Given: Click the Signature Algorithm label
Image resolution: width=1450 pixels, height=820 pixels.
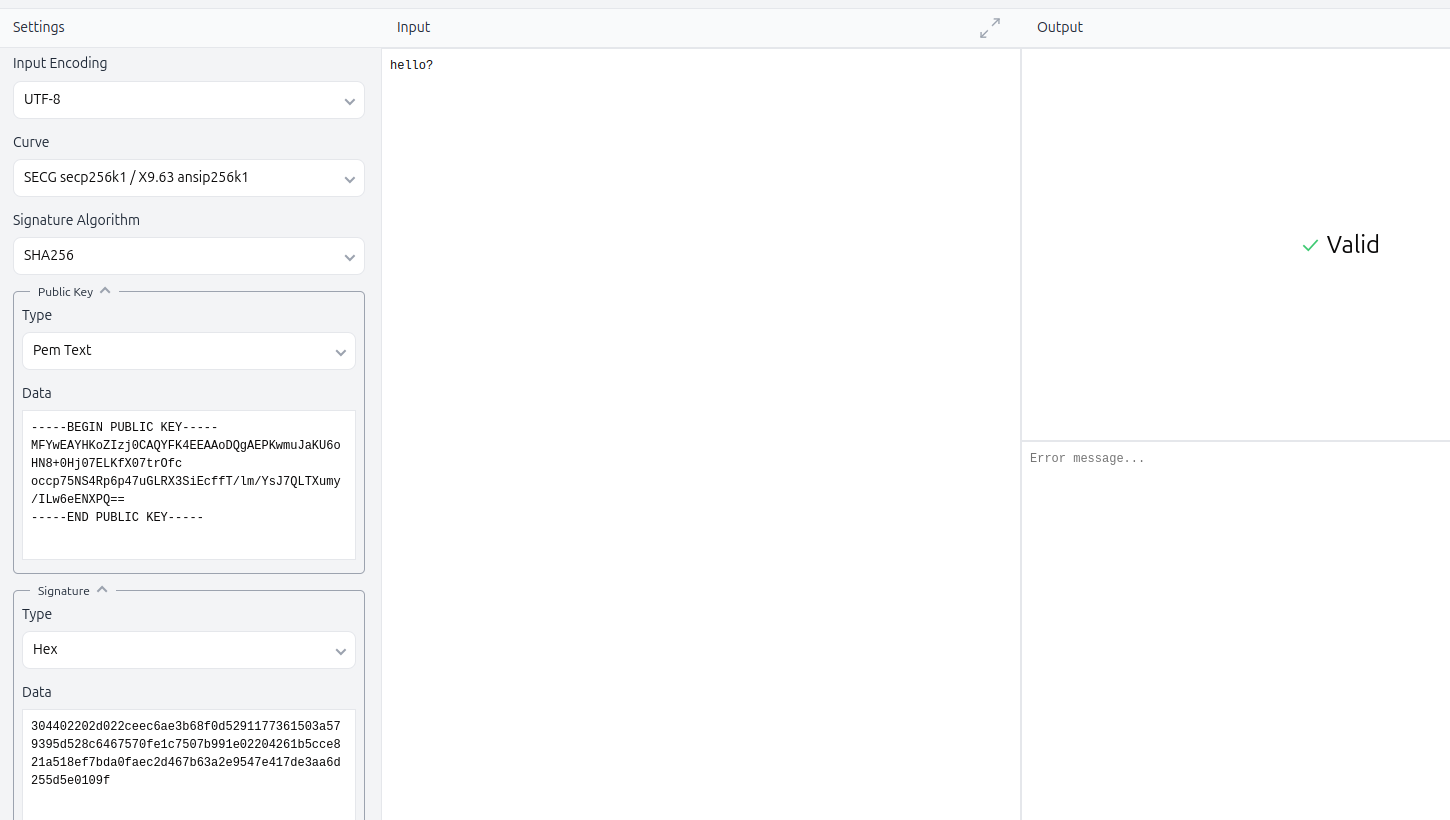Looking at the screenshot, I should click(76, 220).
